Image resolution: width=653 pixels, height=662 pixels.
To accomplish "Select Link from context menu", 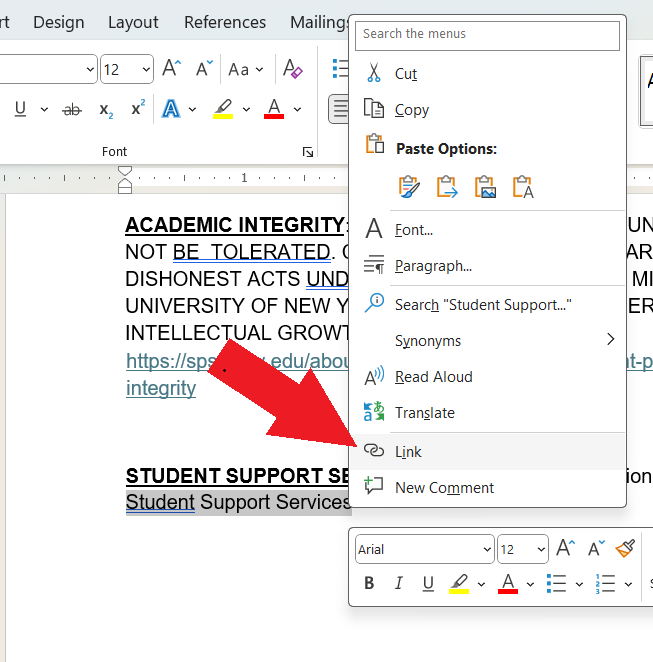I will click(x=488, y=451).
